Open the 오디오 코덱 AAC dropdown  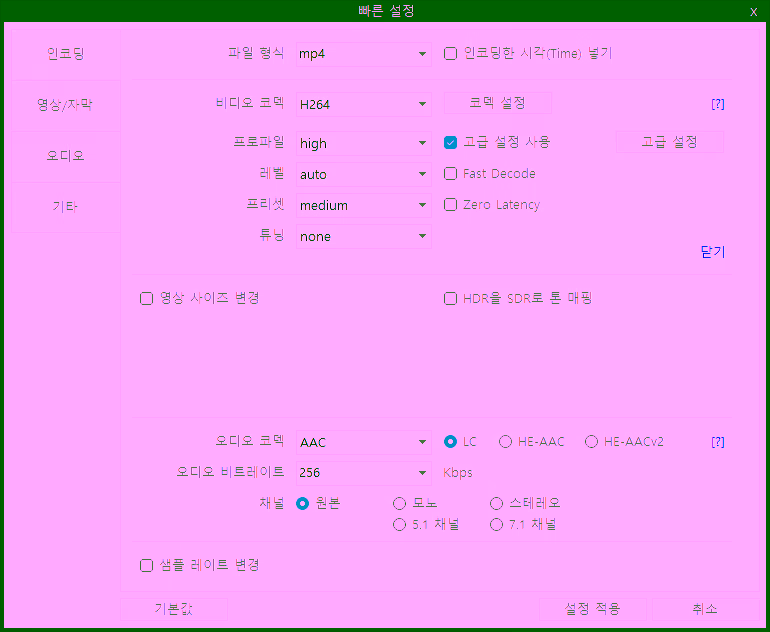click(x=363, y=442)
